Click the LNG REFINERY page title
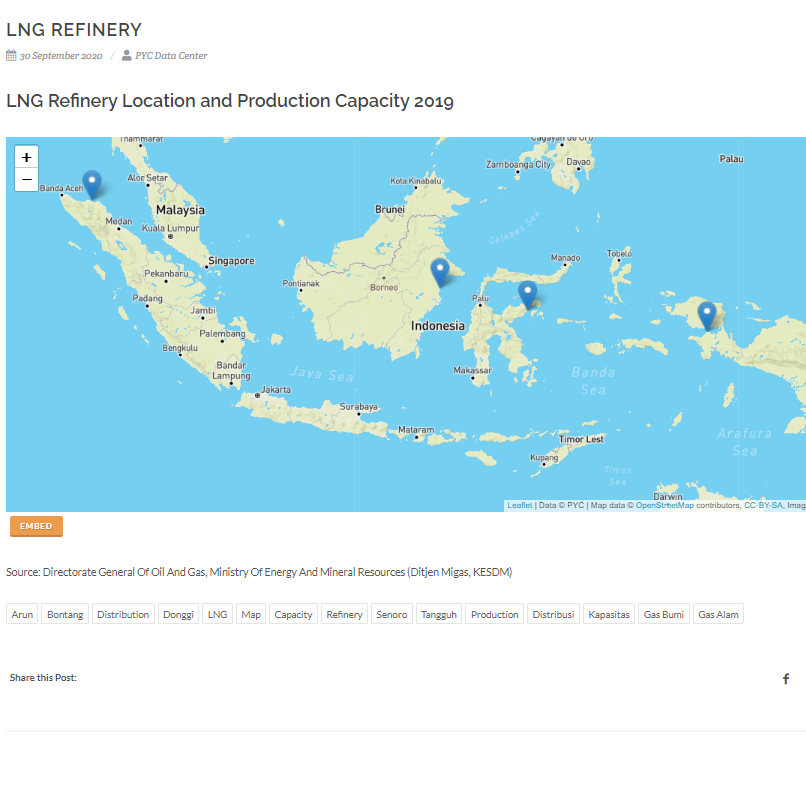This screenshot has width=806, height=806. (74, 30)
